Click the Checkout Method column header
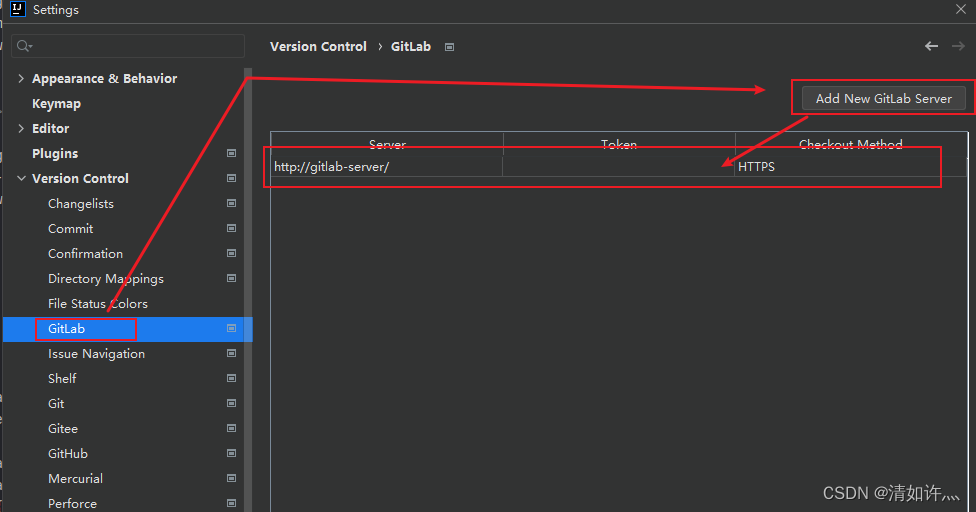976x512 pixels. pos(851,144)
